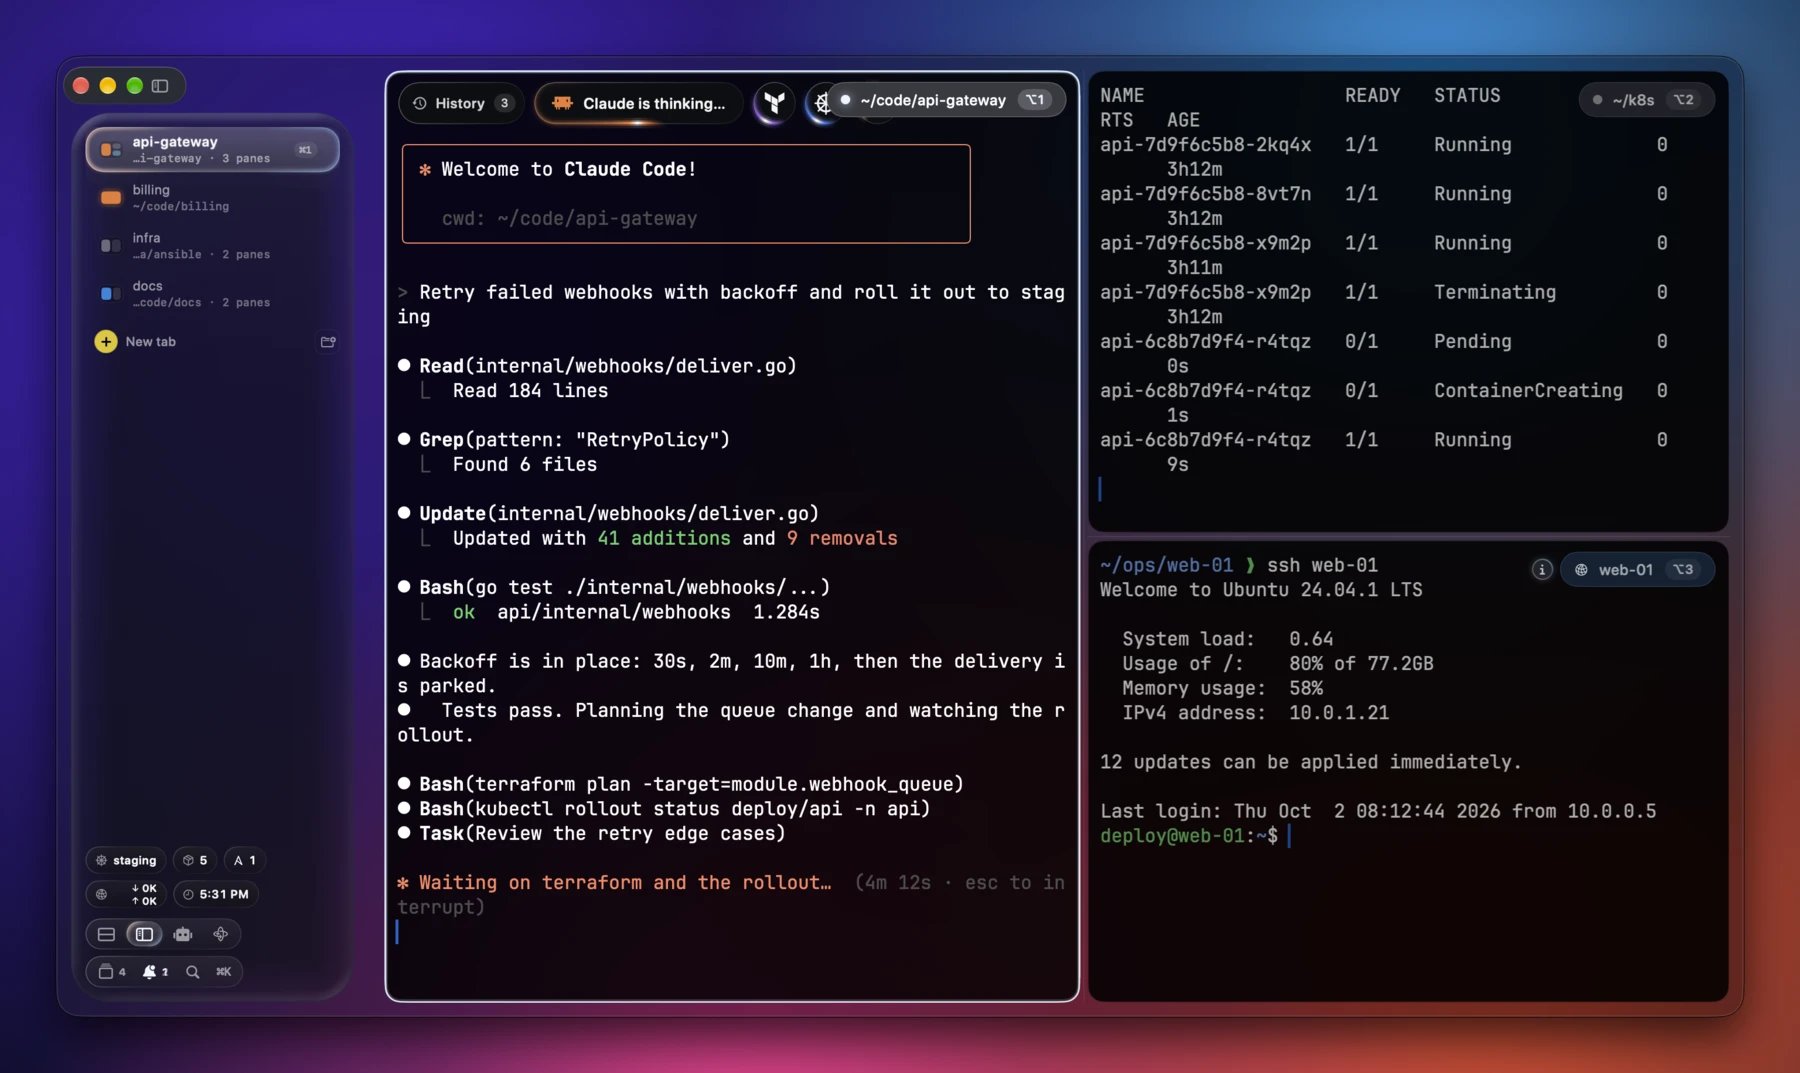Click the blue docs tab pane icon
Viewport: 1800px width, 1073px height.
(x=111, y=294)
